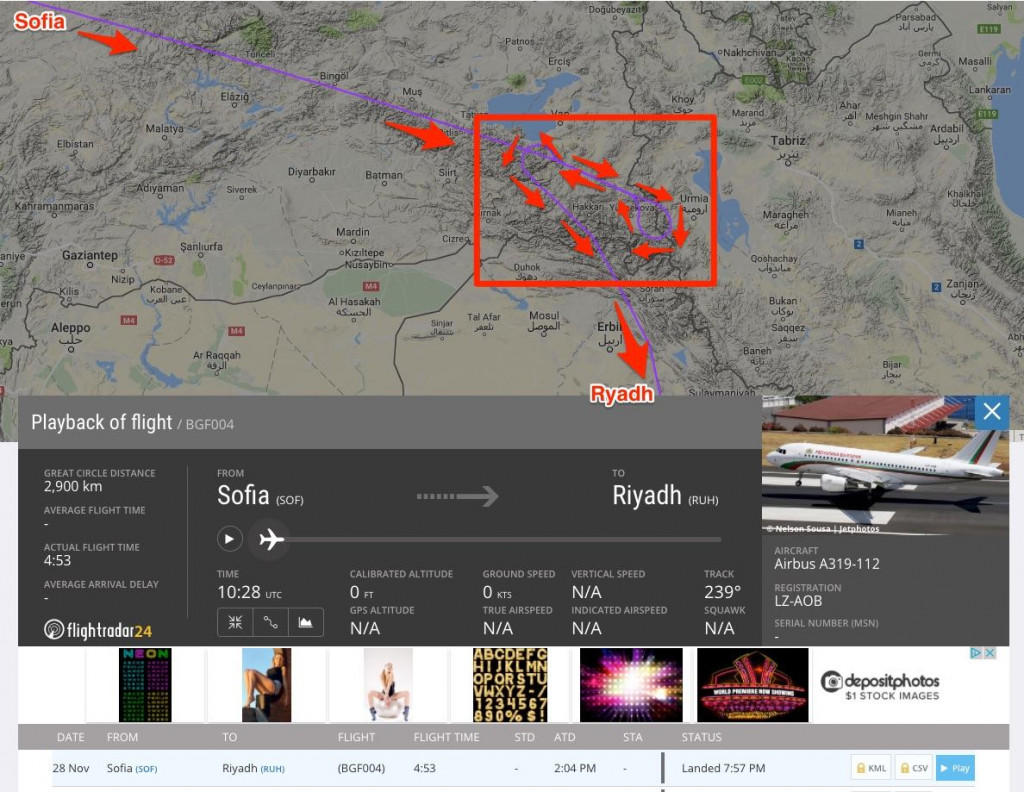Click the airplane marker on the timeline
This screenshot has height=792, width=1024.
(271, 539)
